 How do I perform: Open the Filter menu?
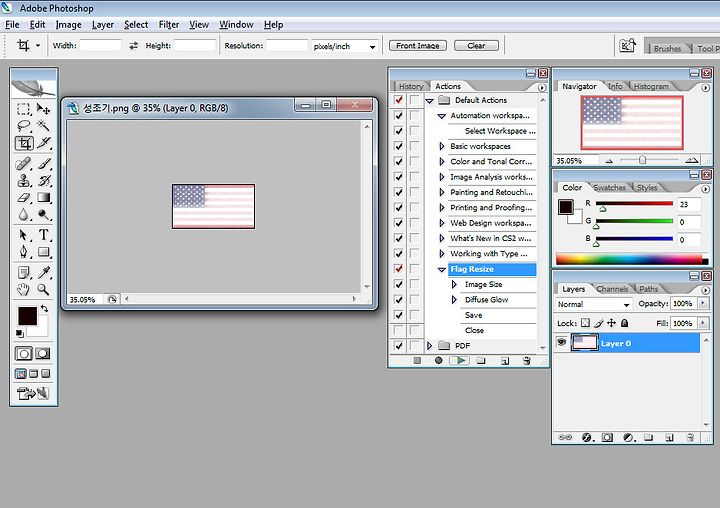169,25
